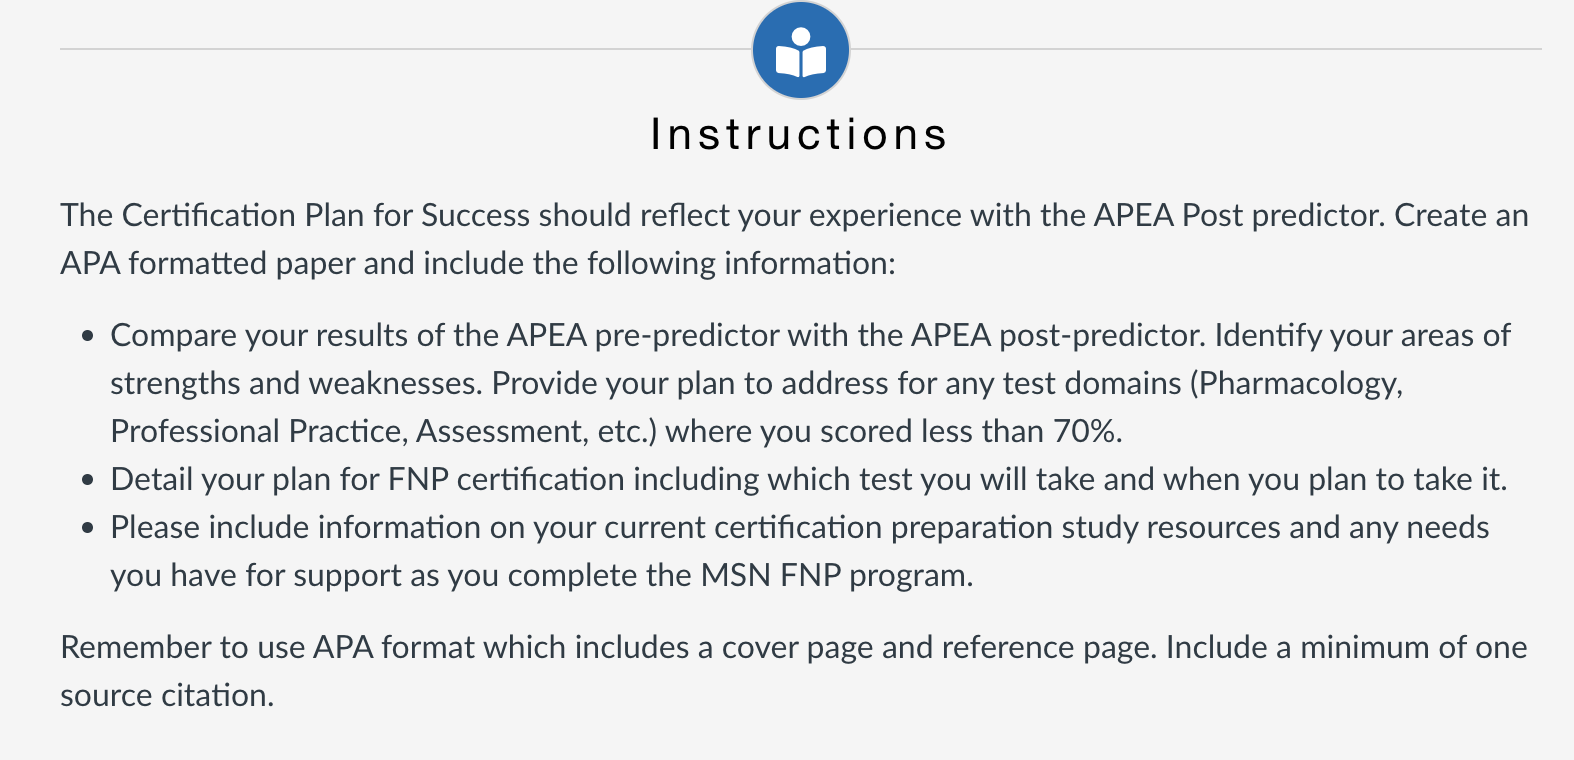Click the line beginning Compare your results
Screen dimensions: 1574x760
(x=810, y=335)
